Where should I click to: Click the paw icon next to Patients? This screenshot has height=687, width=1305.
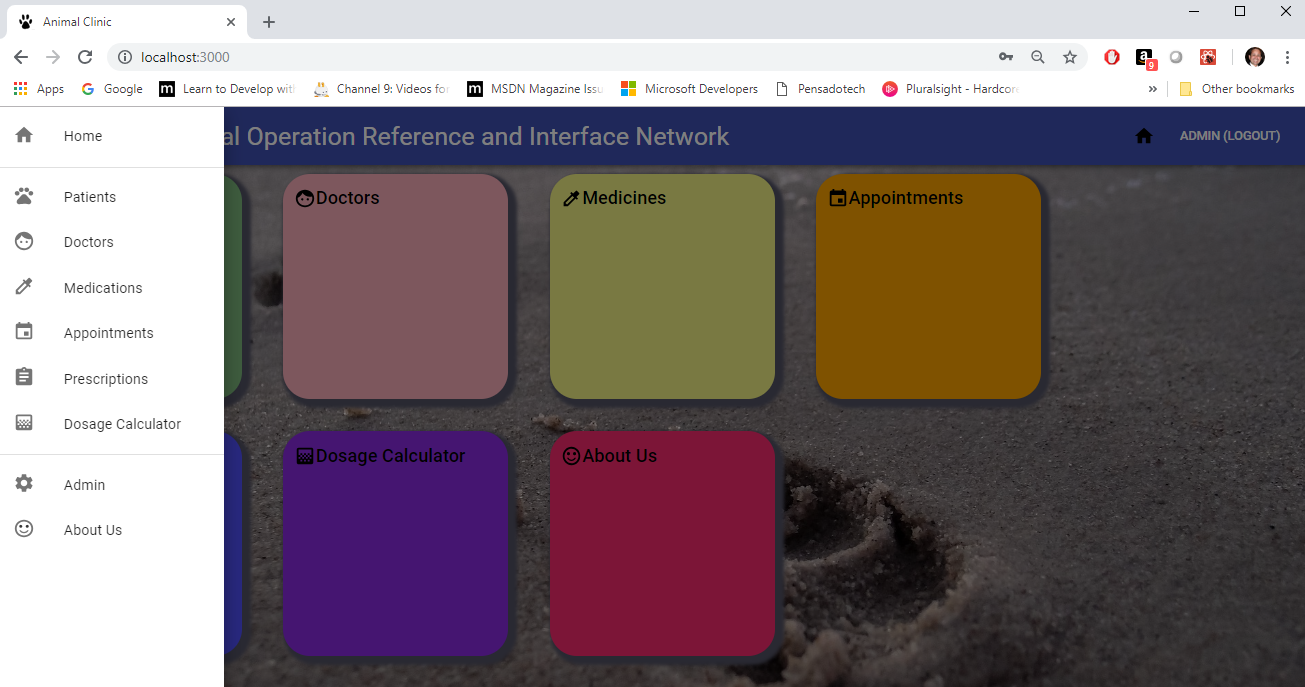coord(24,196)
